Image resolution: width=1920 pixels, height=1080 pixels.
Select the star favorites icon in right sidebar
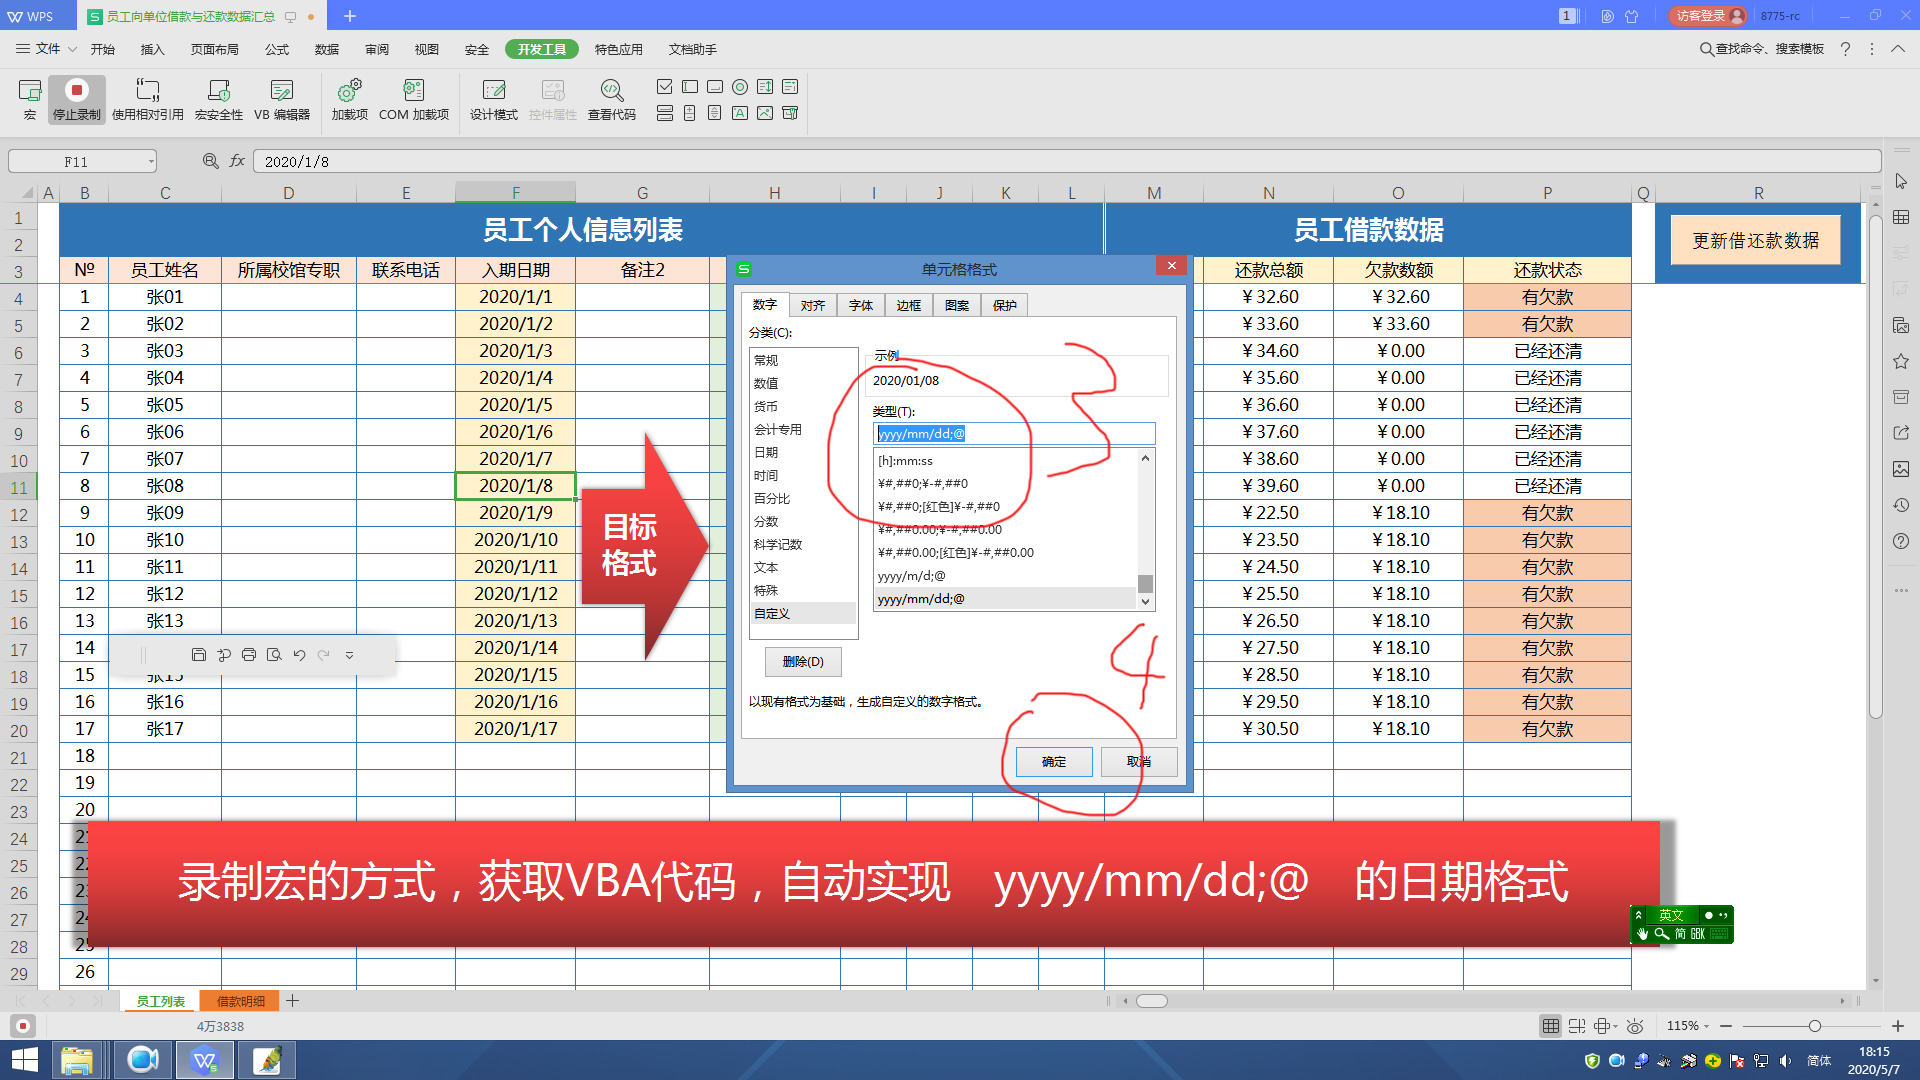click(1900, 361)
